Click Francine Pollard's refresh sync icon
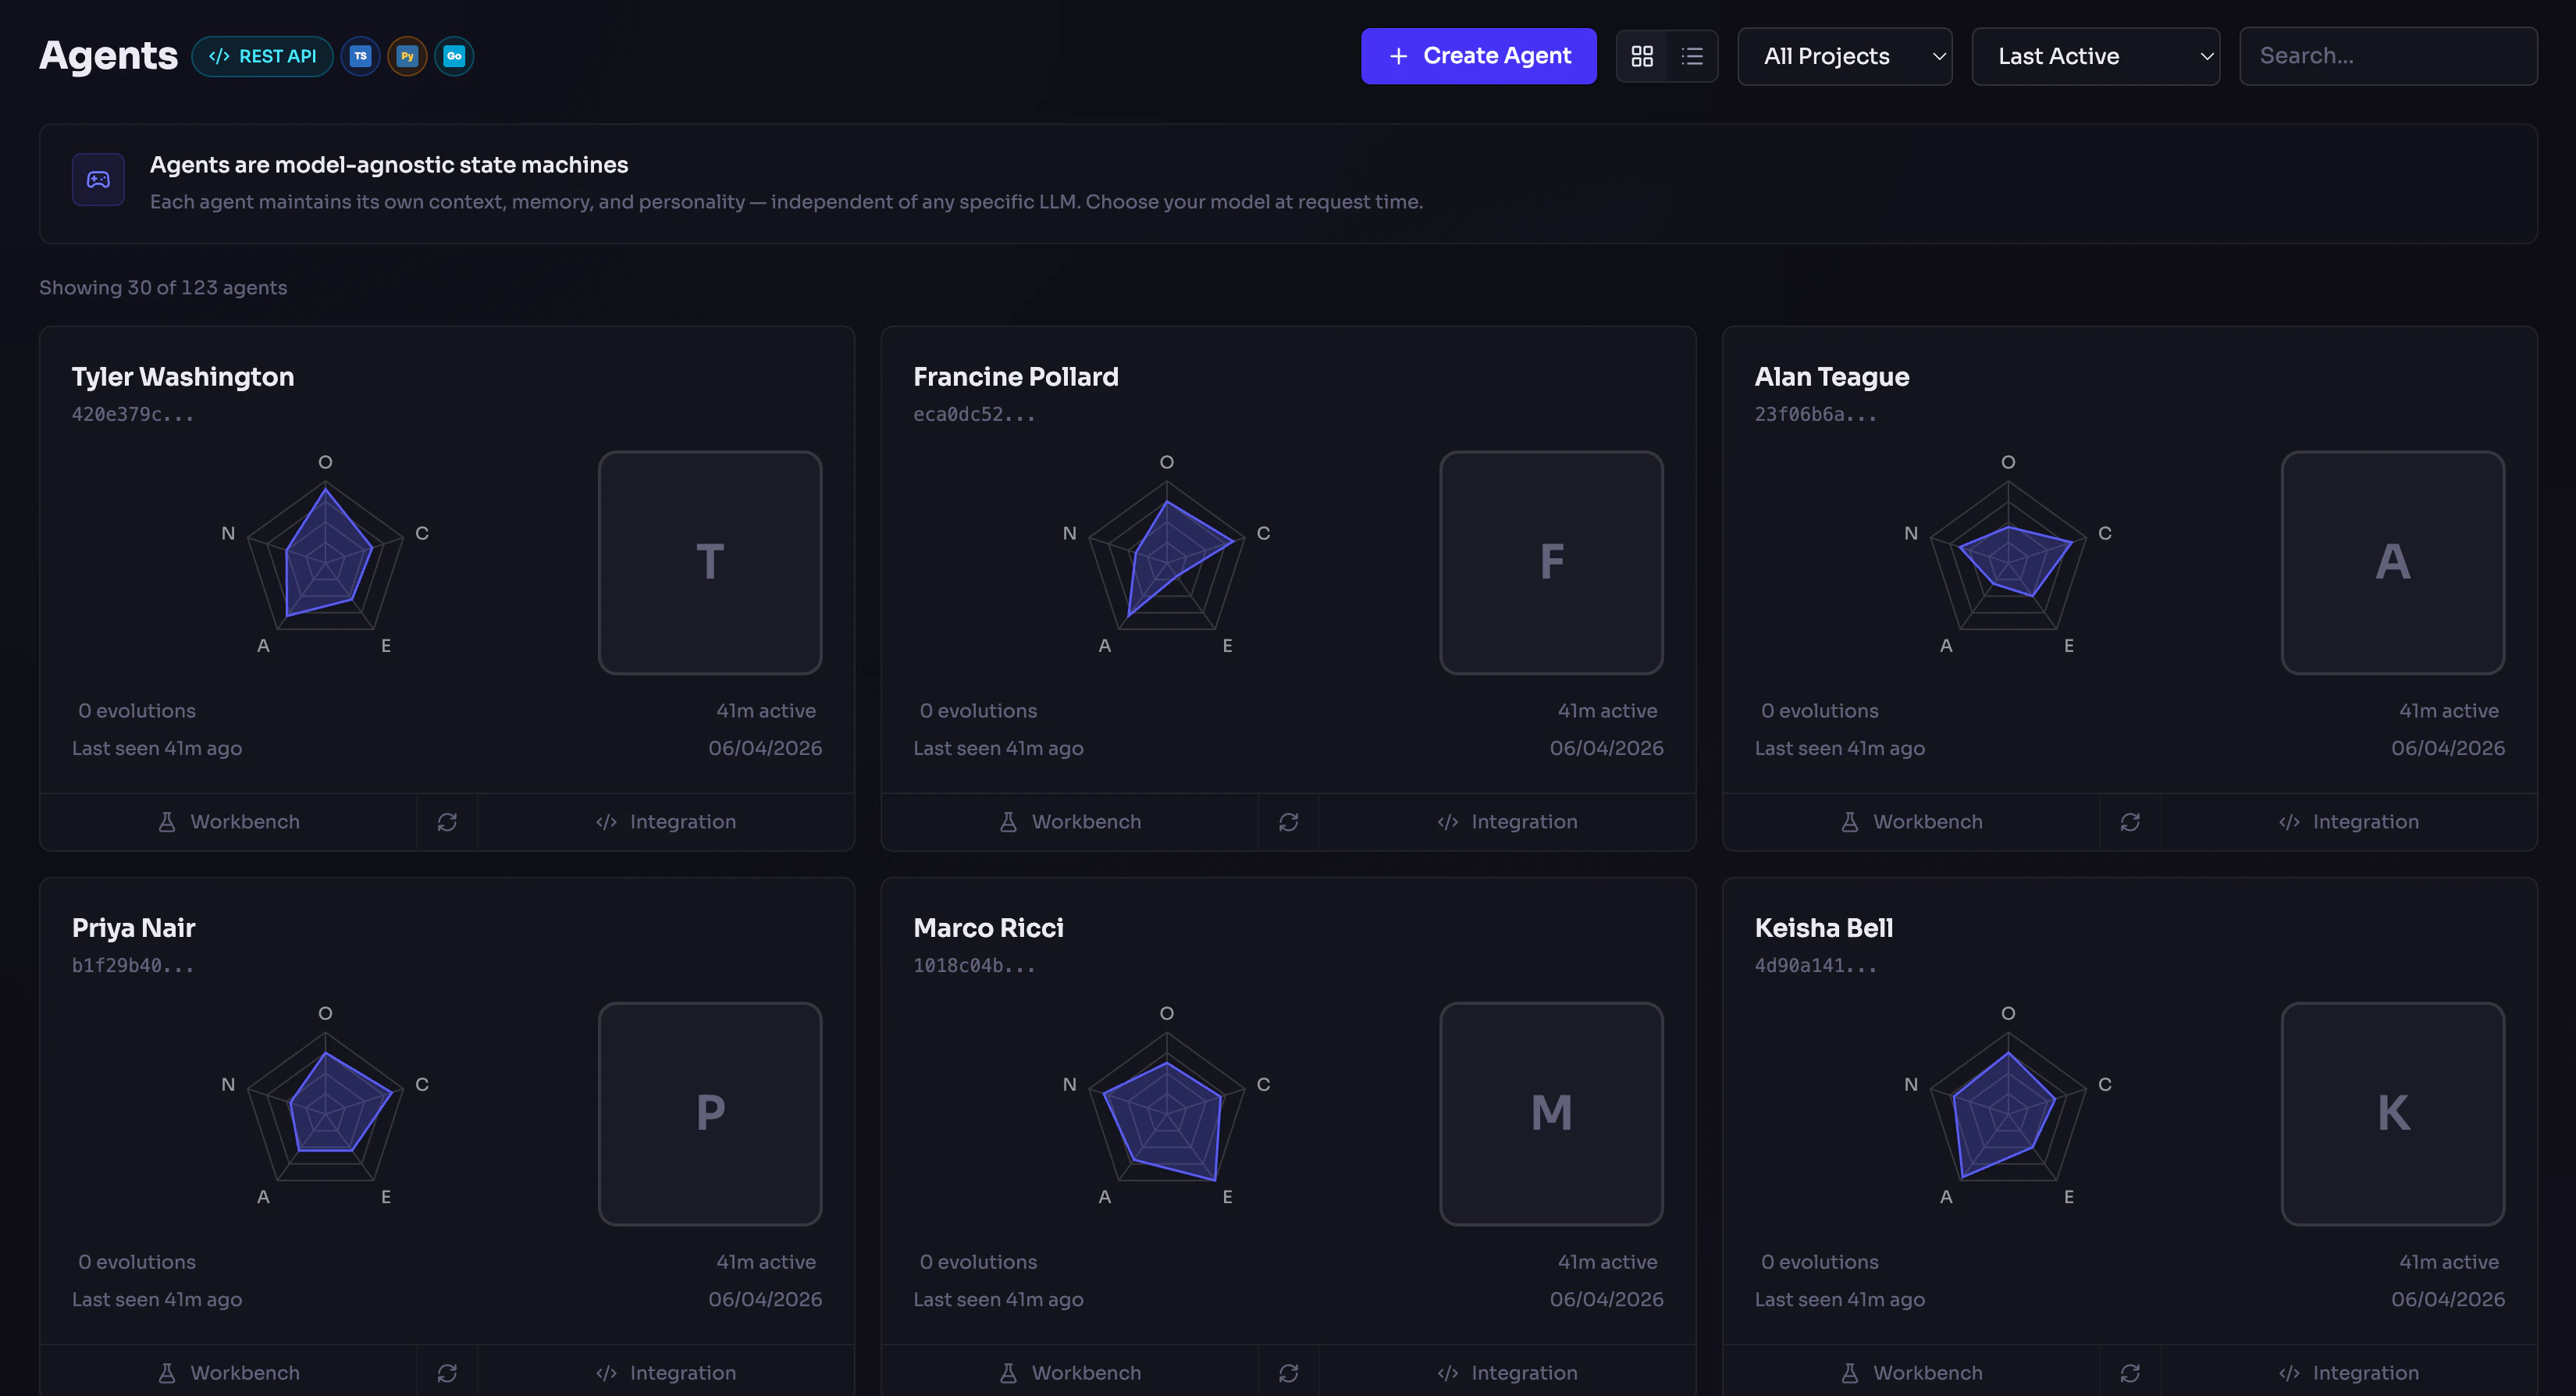This screenshot has width=2576, height=1396. [x=1288, y=822]
